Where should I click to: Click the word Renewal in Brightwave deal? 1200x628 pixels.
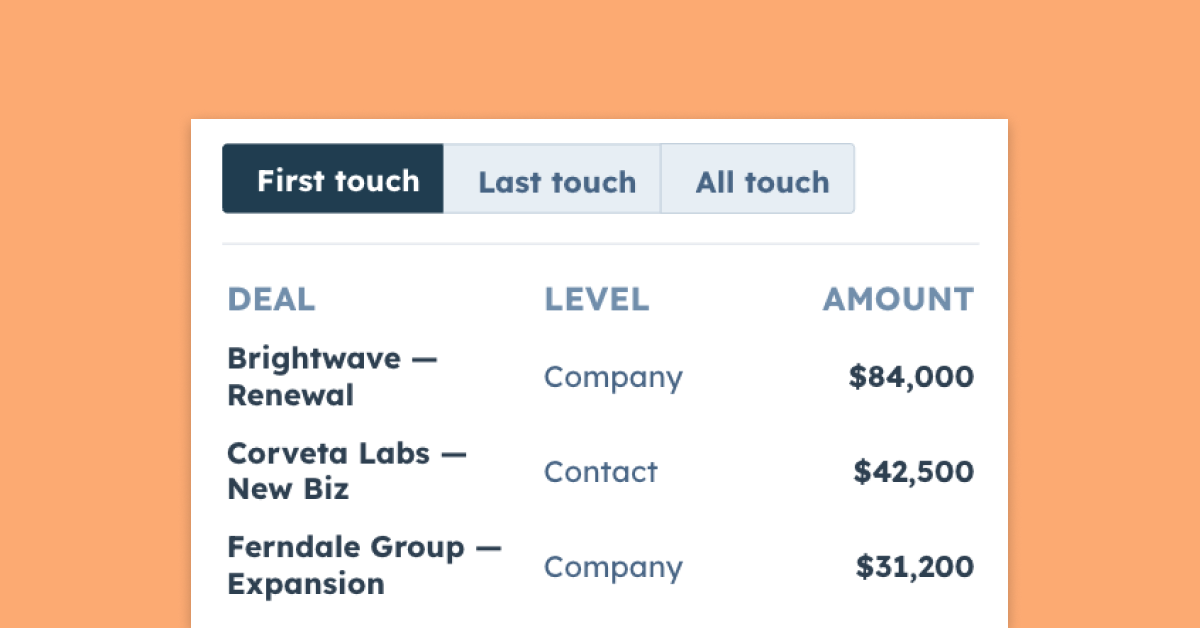coord(290,396)
